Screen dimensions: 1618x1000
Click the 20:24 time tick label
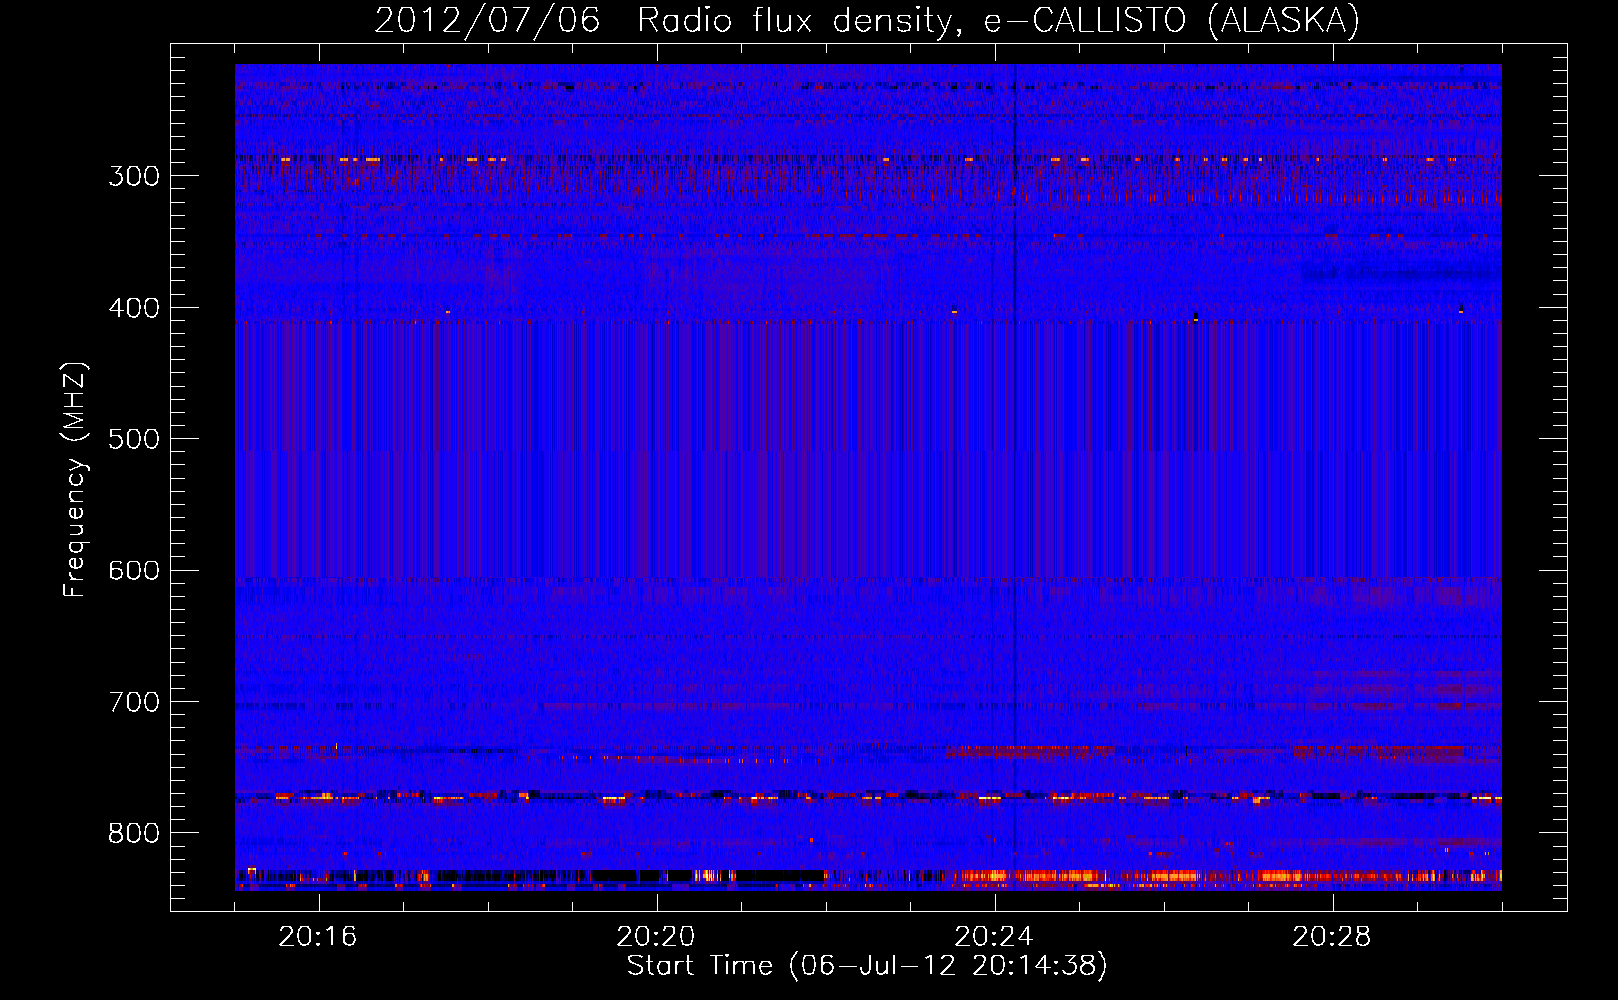coord(994,937)
